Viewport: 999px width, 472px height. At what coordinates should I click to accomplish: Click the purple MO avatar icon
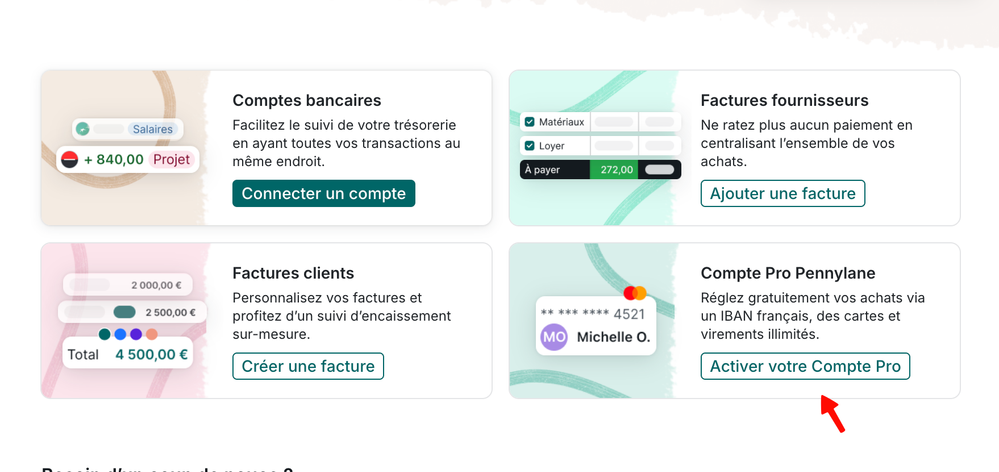point(554,337)
